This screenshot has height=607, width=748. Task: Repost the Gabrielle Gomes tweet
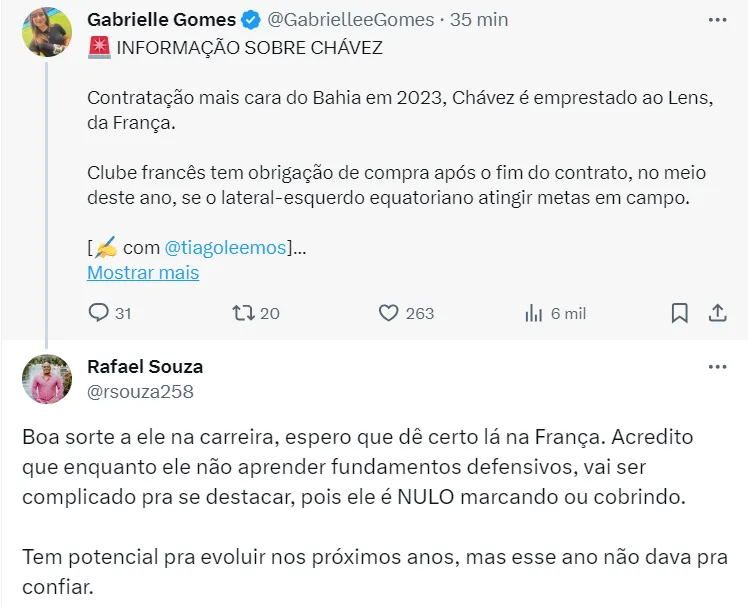point(243,313)
